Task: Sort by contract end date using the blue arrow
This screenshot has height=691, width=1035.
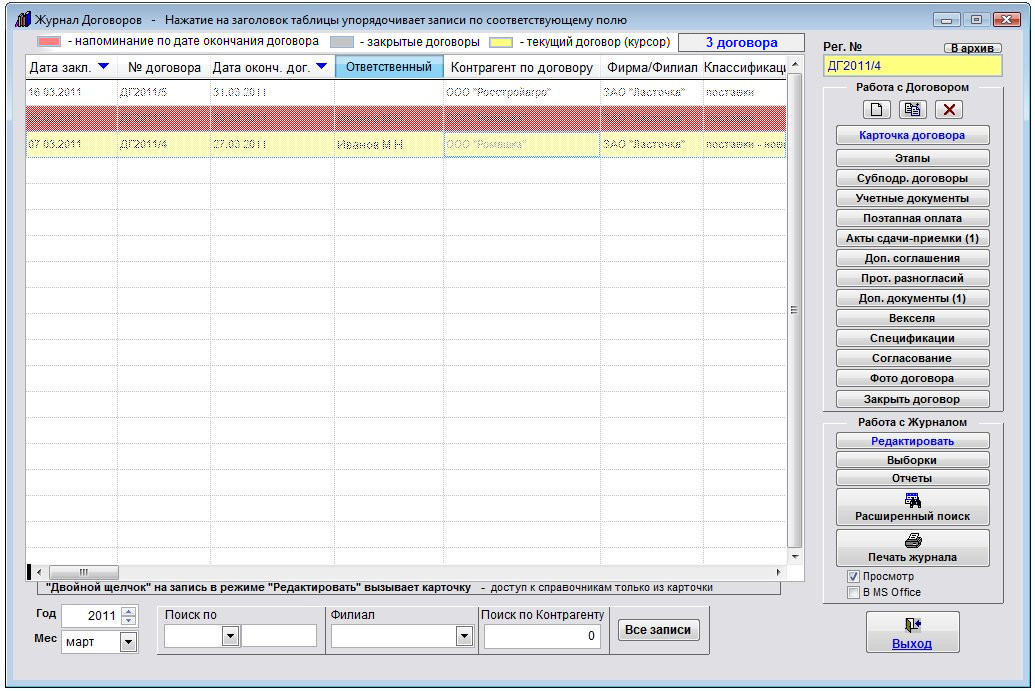Action: point(320,67)
